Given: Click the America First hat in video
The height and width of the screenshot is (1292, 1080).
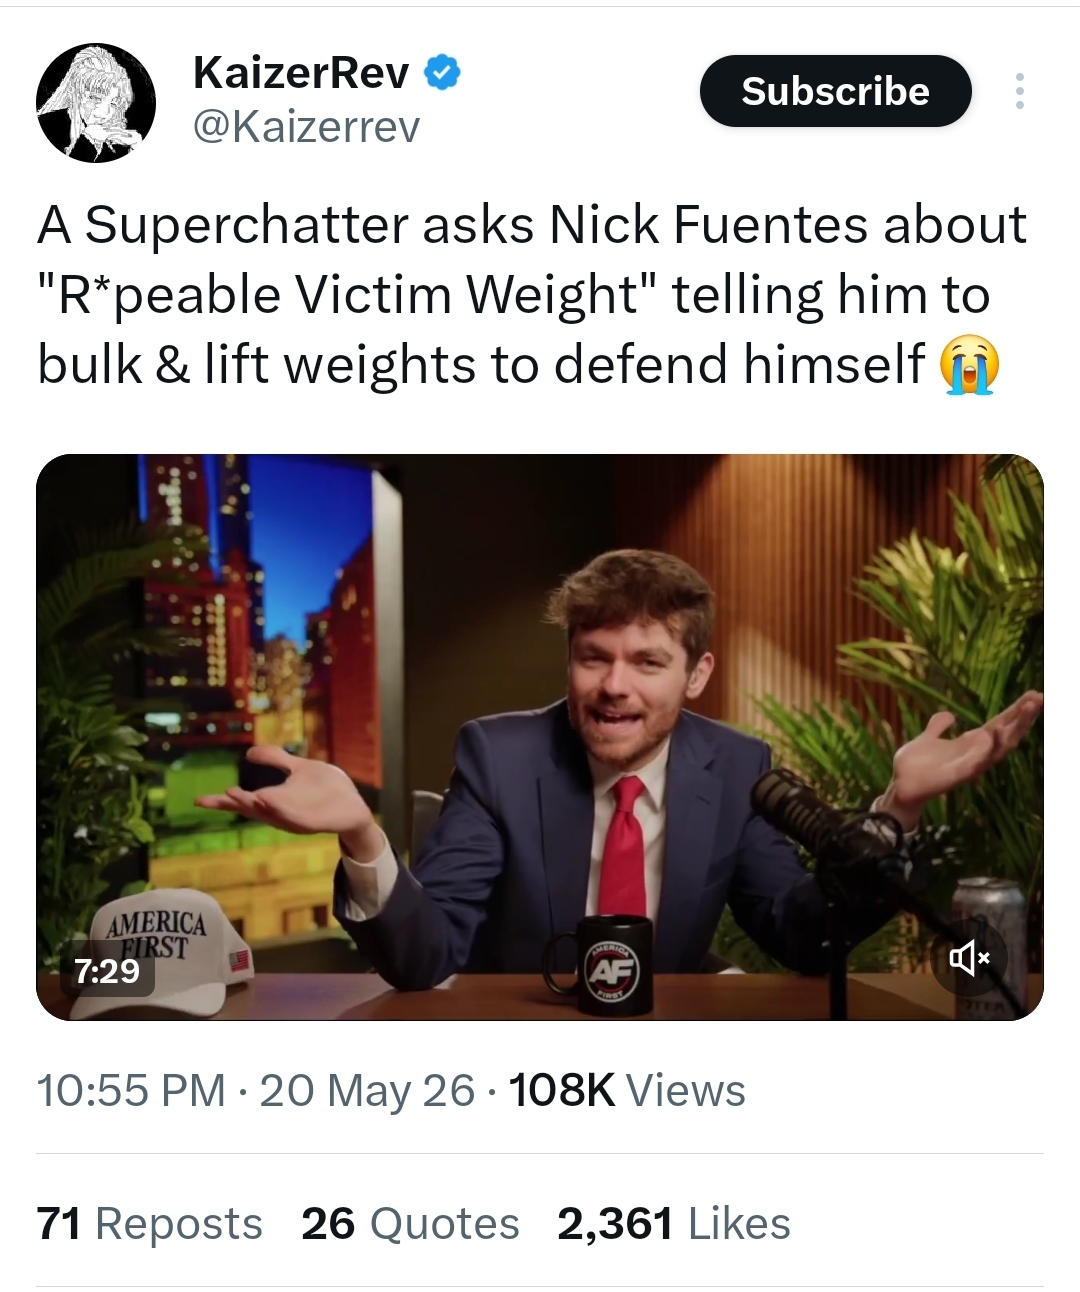Looking at the screenshot, I should [160, 950].
